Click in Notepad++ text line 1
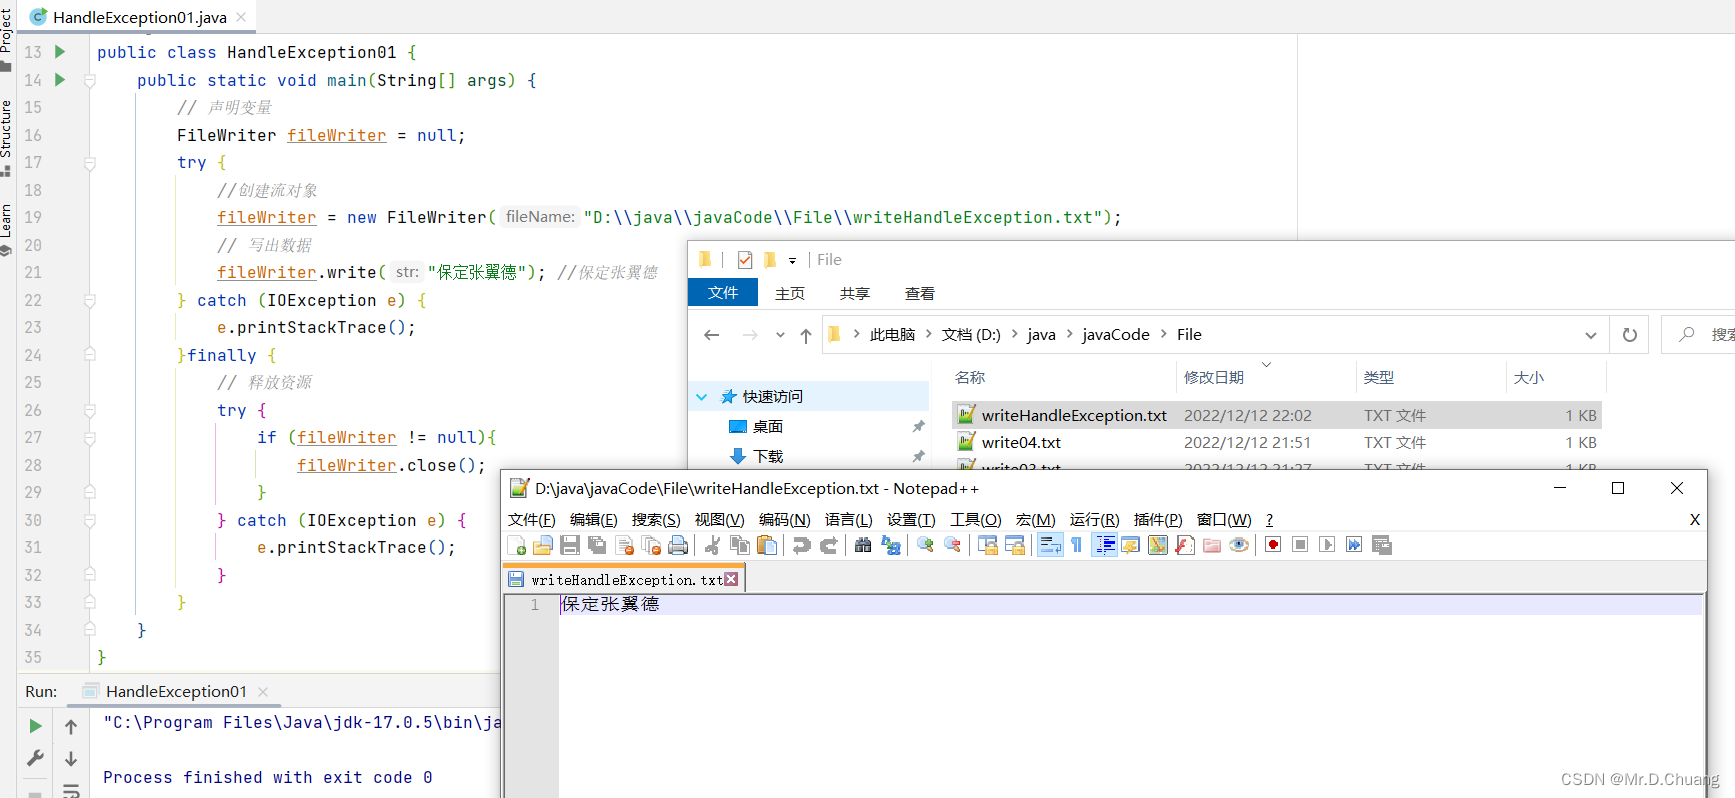 click(1131, 604)
